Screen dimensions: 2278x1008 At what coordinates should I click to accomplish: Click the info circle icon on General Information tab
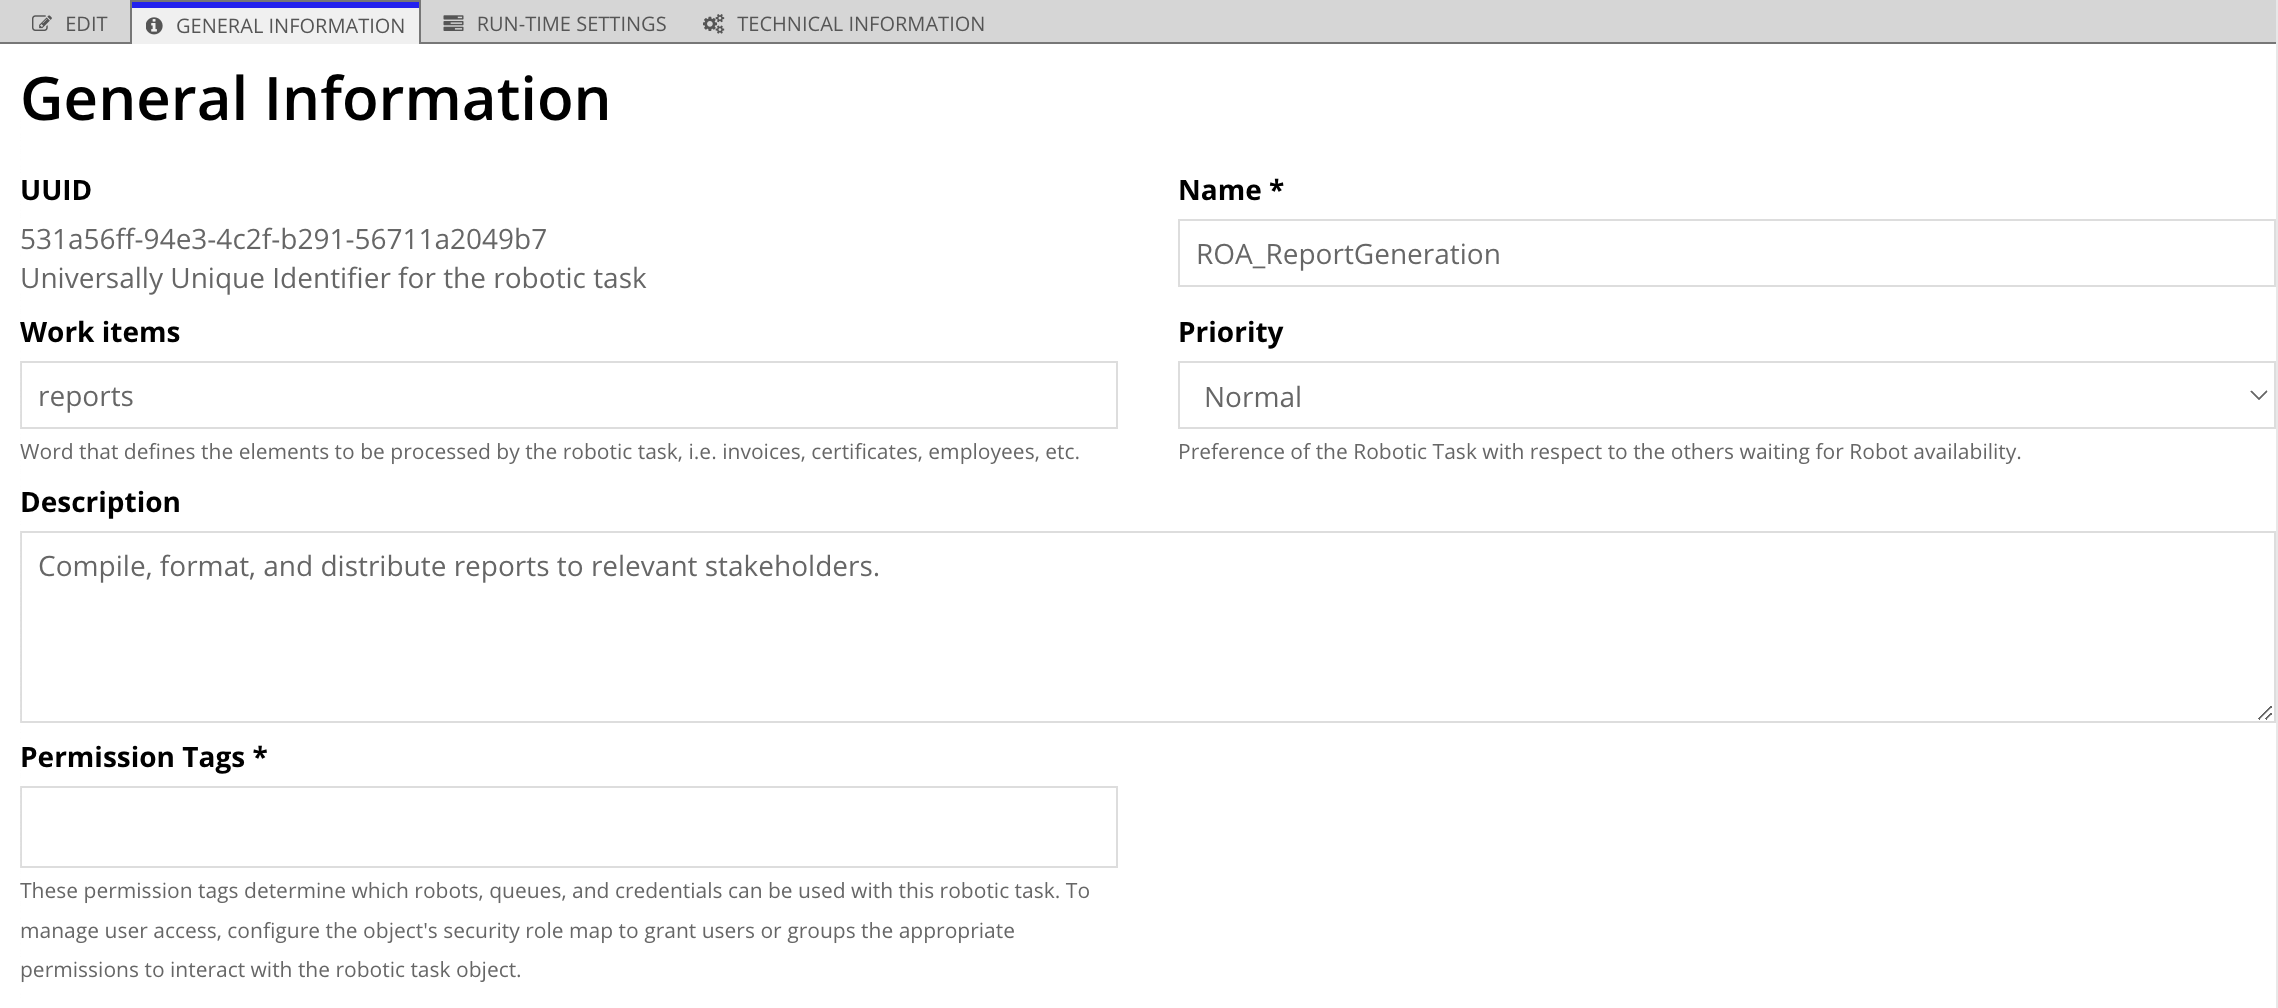tap(154, 26)
